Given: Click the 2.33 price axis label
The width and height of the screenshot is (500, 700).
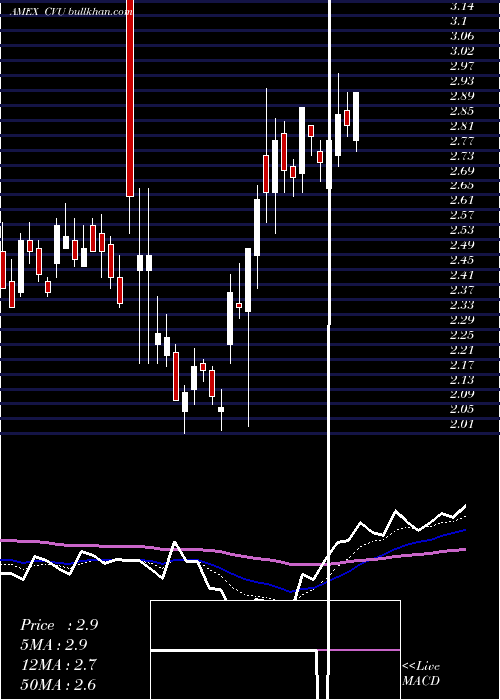Looking at the screenshot, I should 462,305.
